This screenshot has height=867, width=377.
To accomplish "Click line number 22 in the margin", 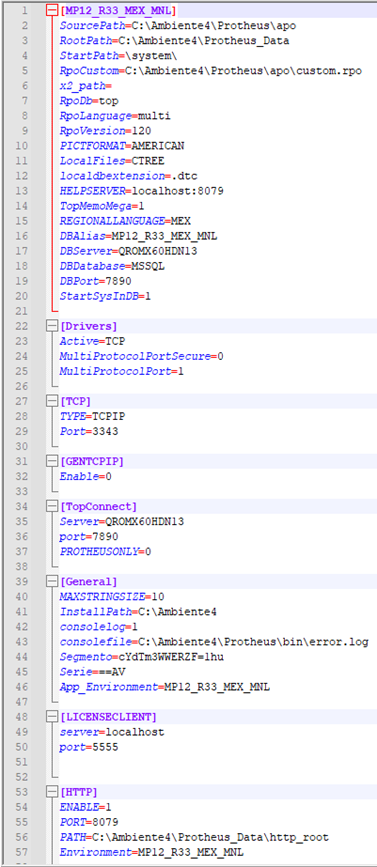I will 21,326.
